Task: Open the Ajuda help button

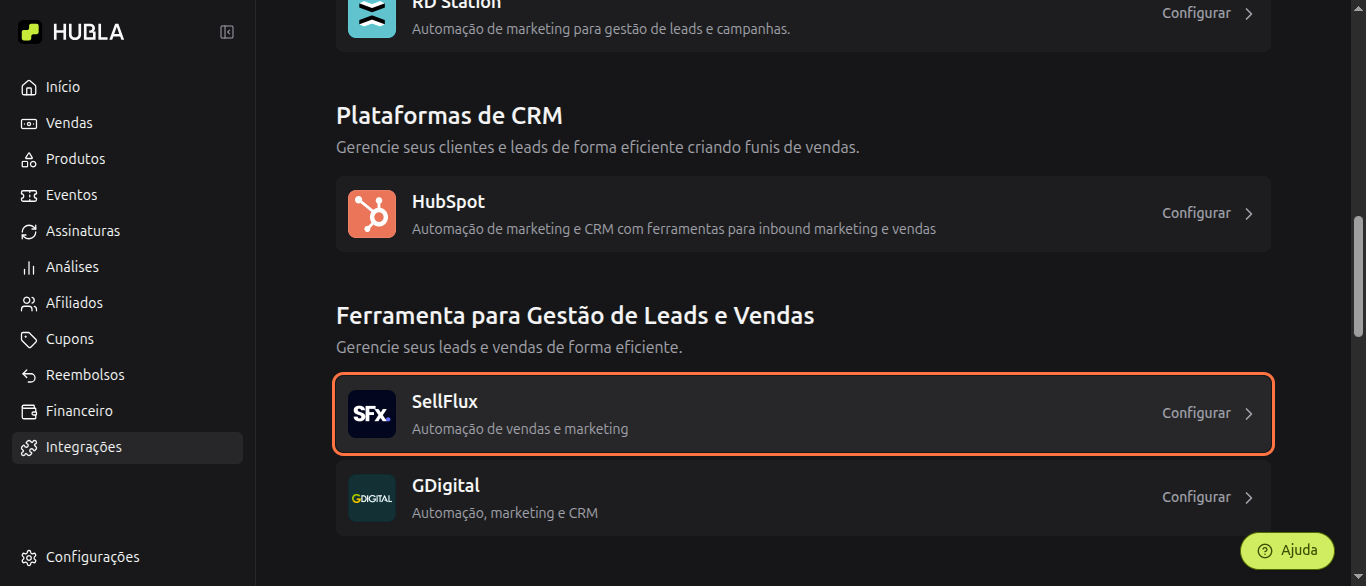Action: (1287, 550)
